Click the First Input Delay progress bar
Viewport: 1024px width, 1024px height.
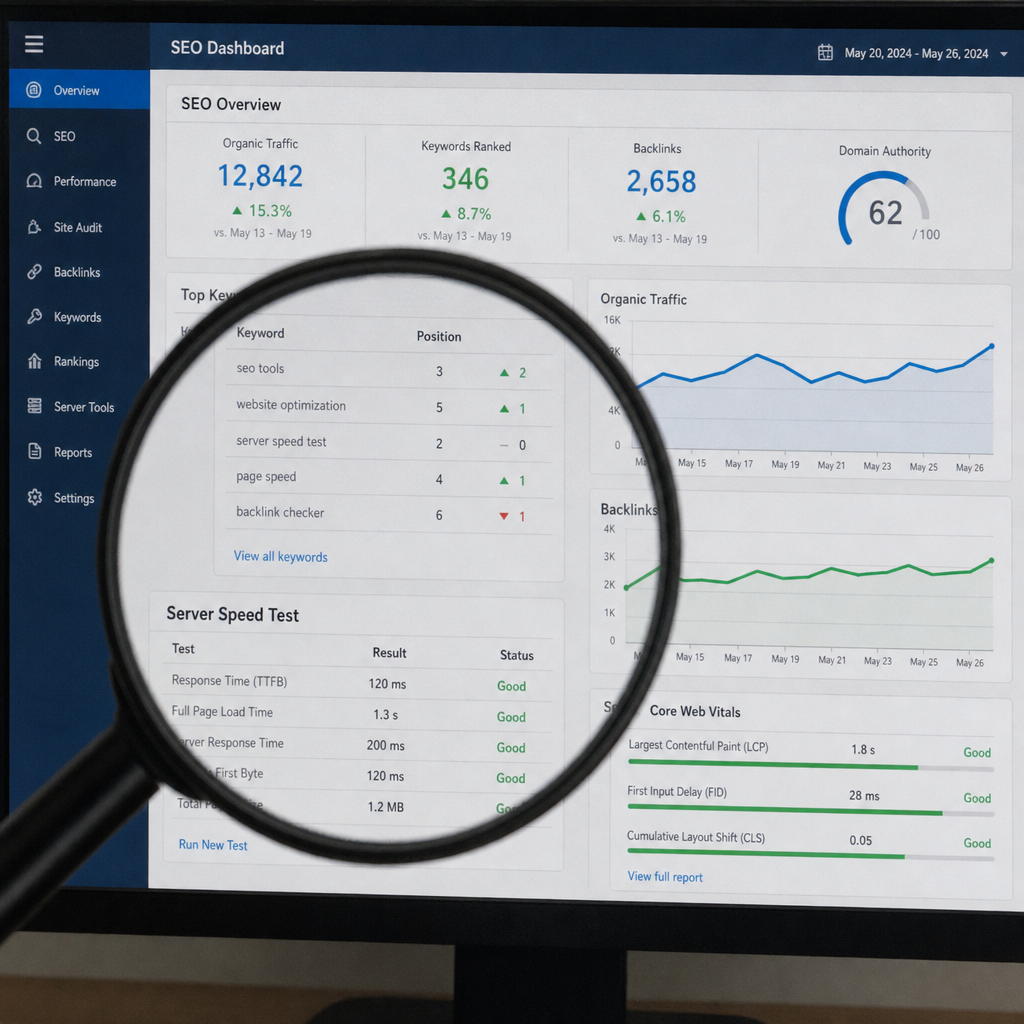(x=810, y=810)
